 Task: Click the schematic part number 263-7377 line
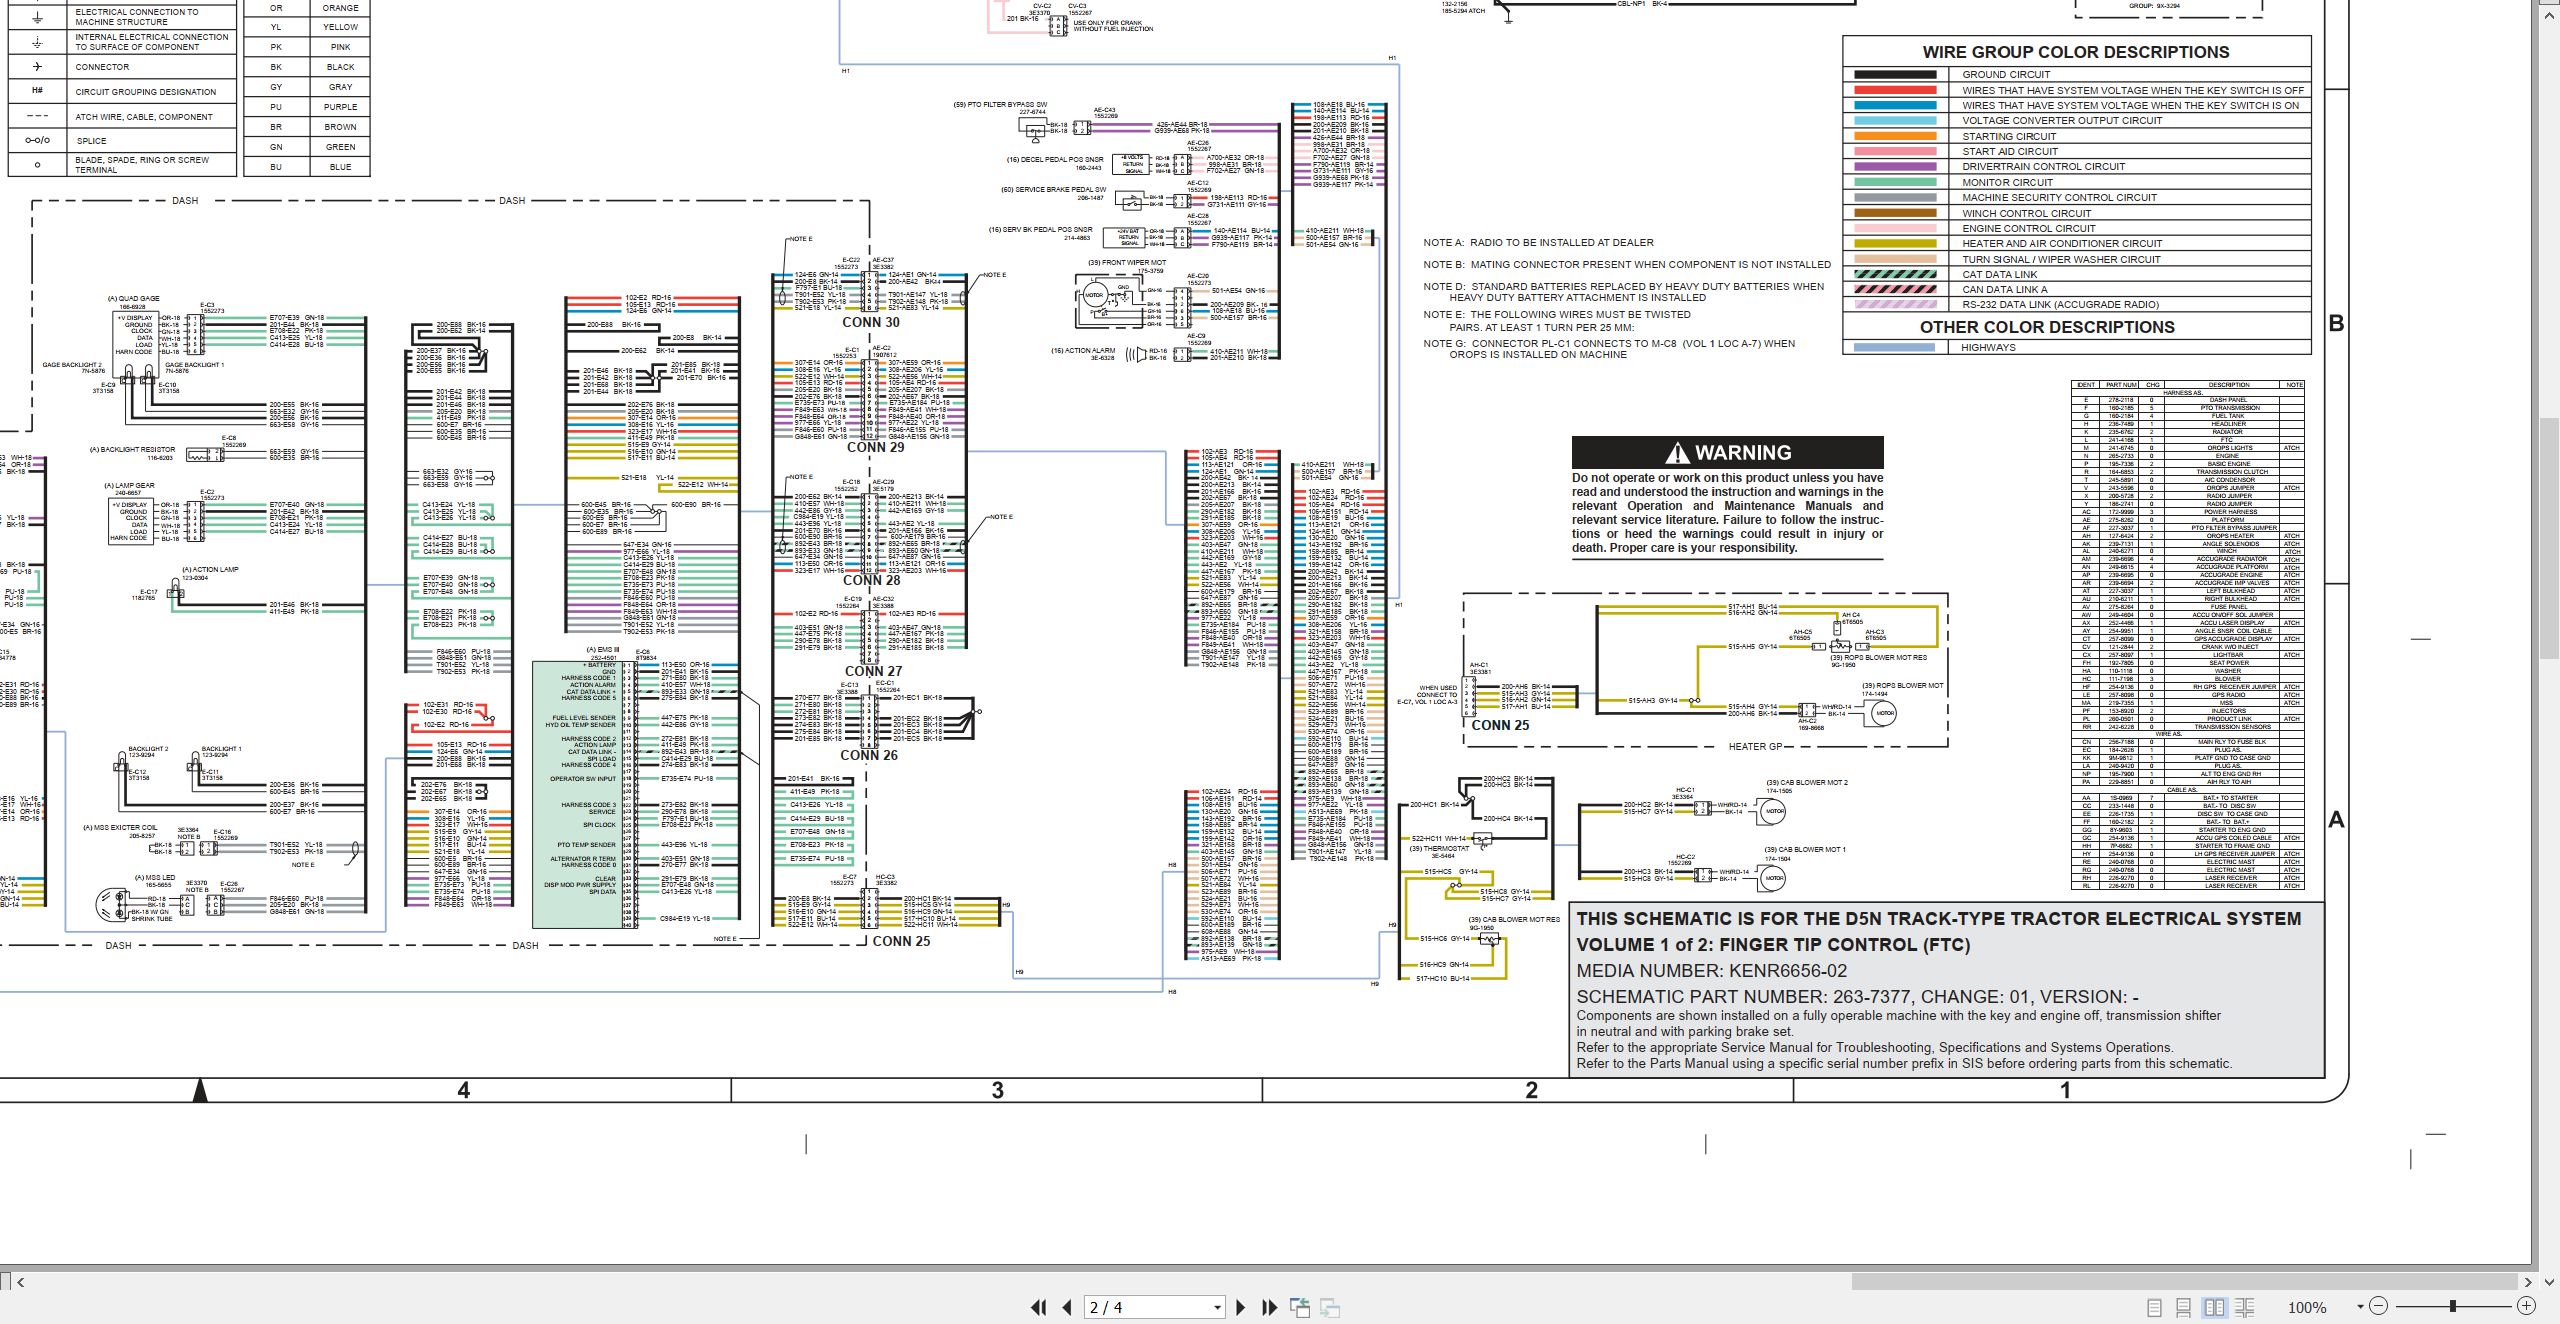pos(1858,997)
